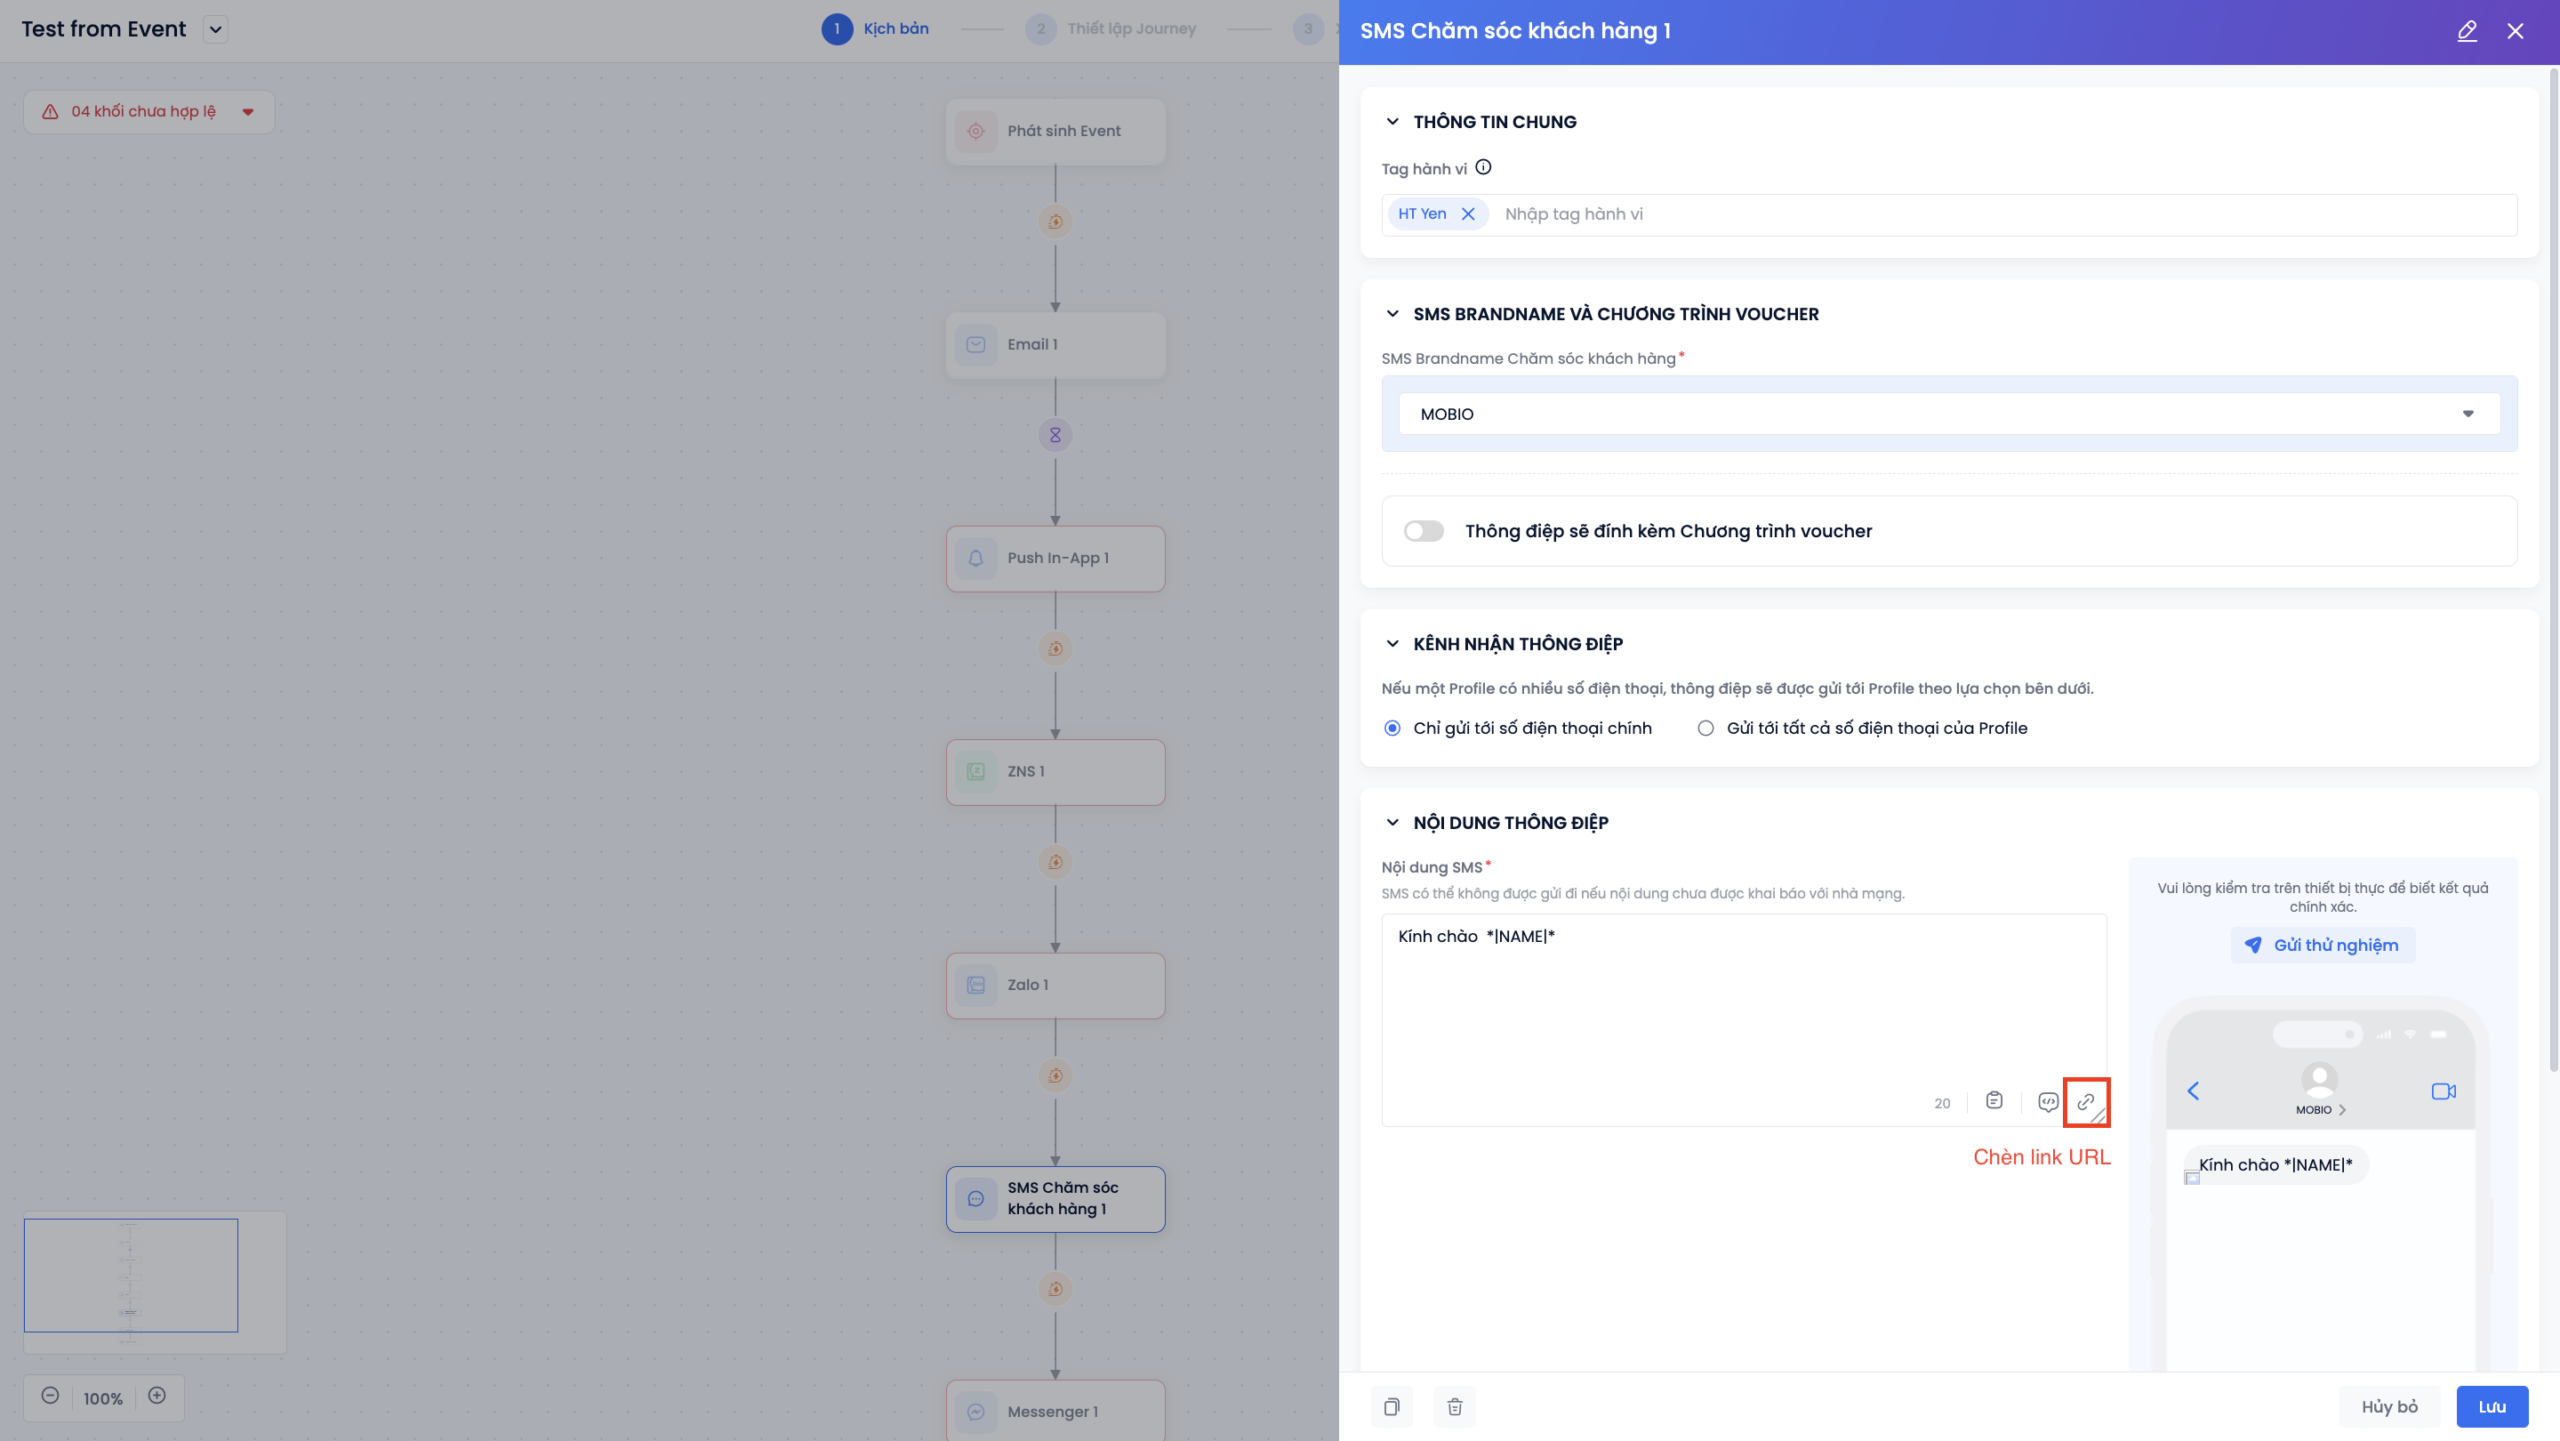The width and height of the screenshot is (2560, 1441).
Task: Expand the invalid blocks warning dropdown
Action: point(248,112)
